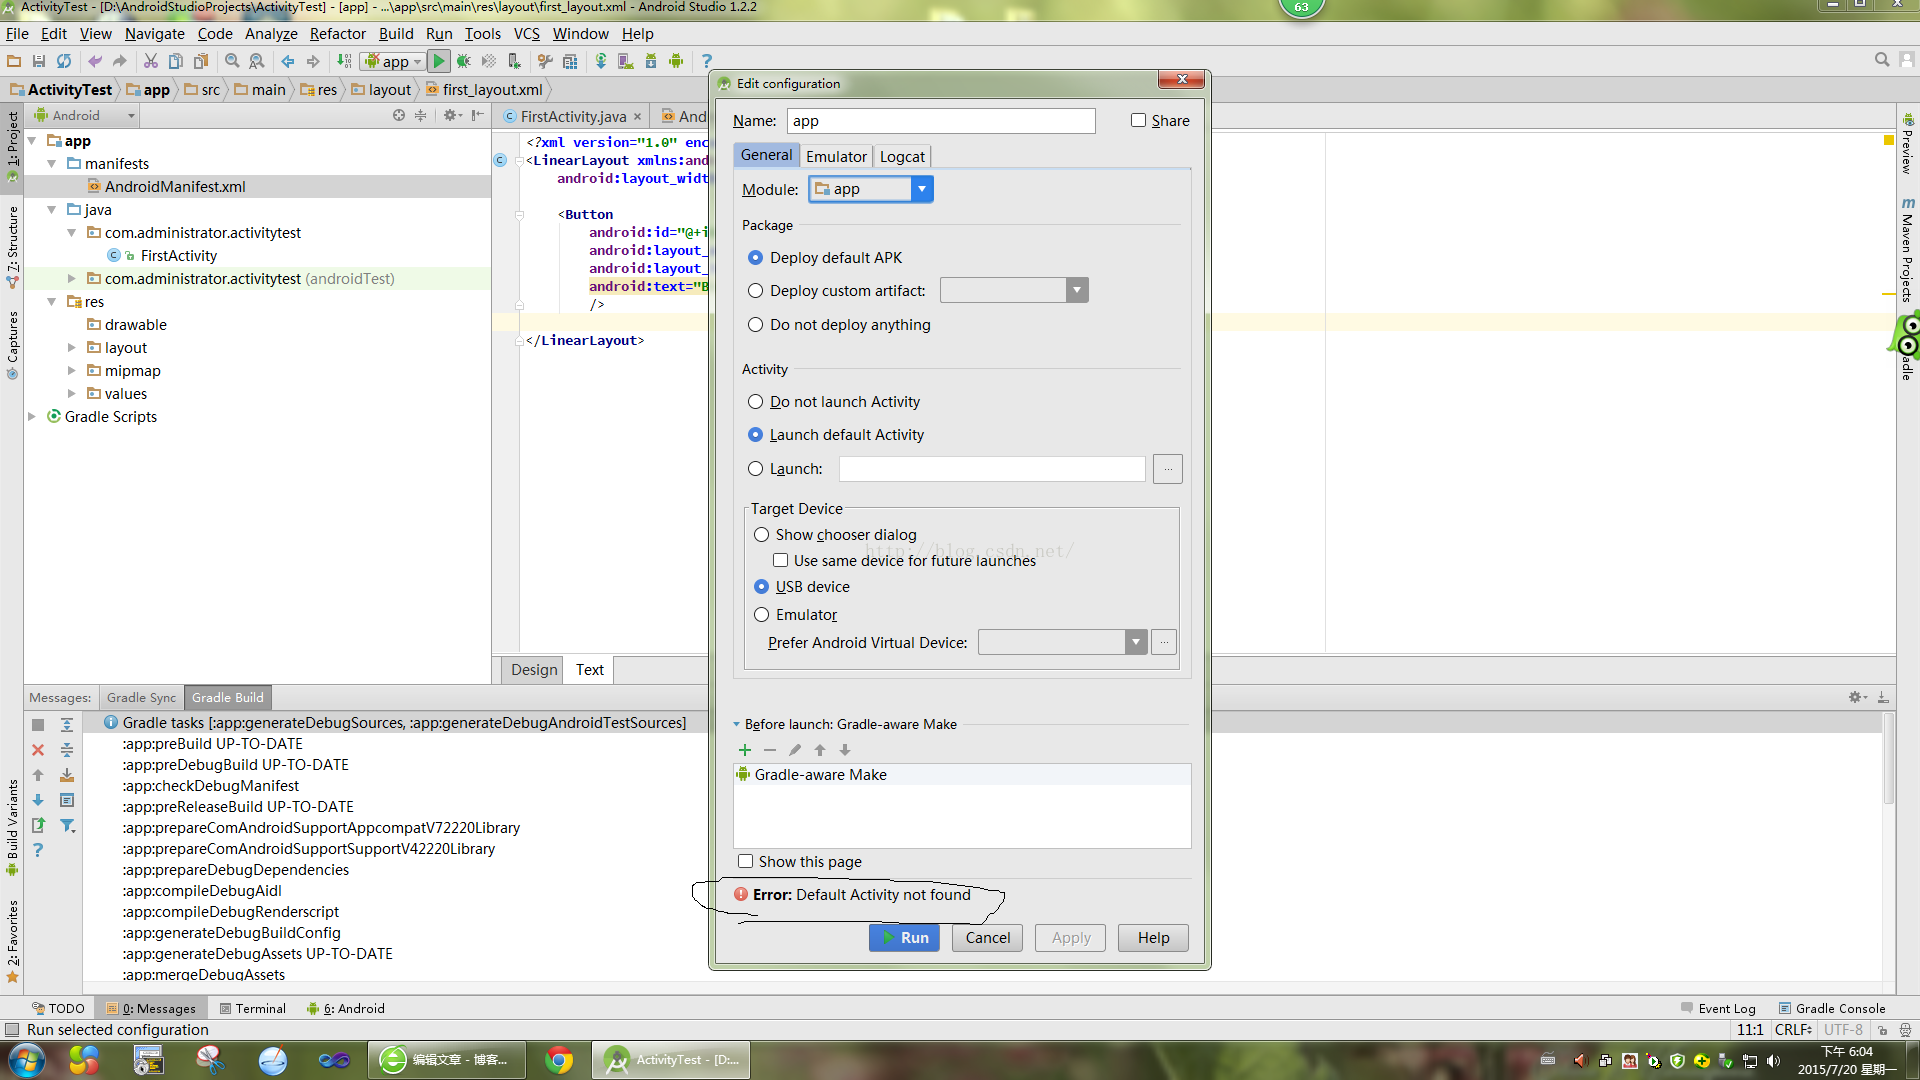Screen dimensions: 1920x1080
Task: Switch to the Logcat tab in configuration dialog
Action: pyautogui.click(x=902, y=156)
